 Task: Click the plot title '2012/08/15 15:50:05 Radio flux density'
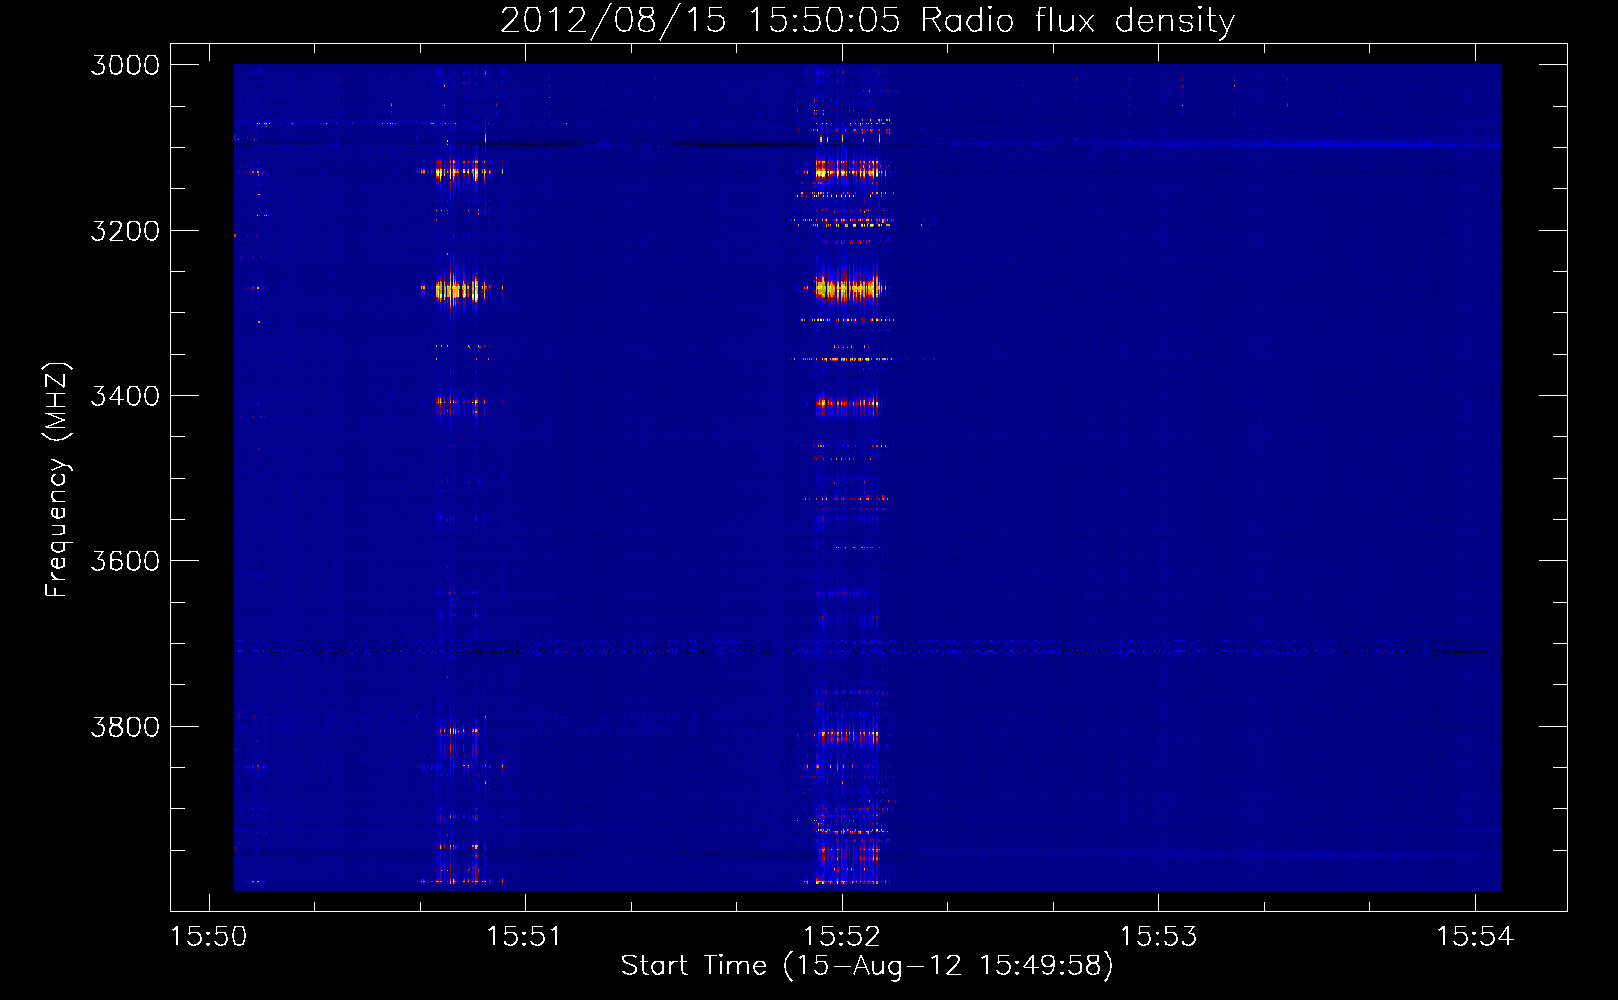pyautogui.click(x=867, y=20)
